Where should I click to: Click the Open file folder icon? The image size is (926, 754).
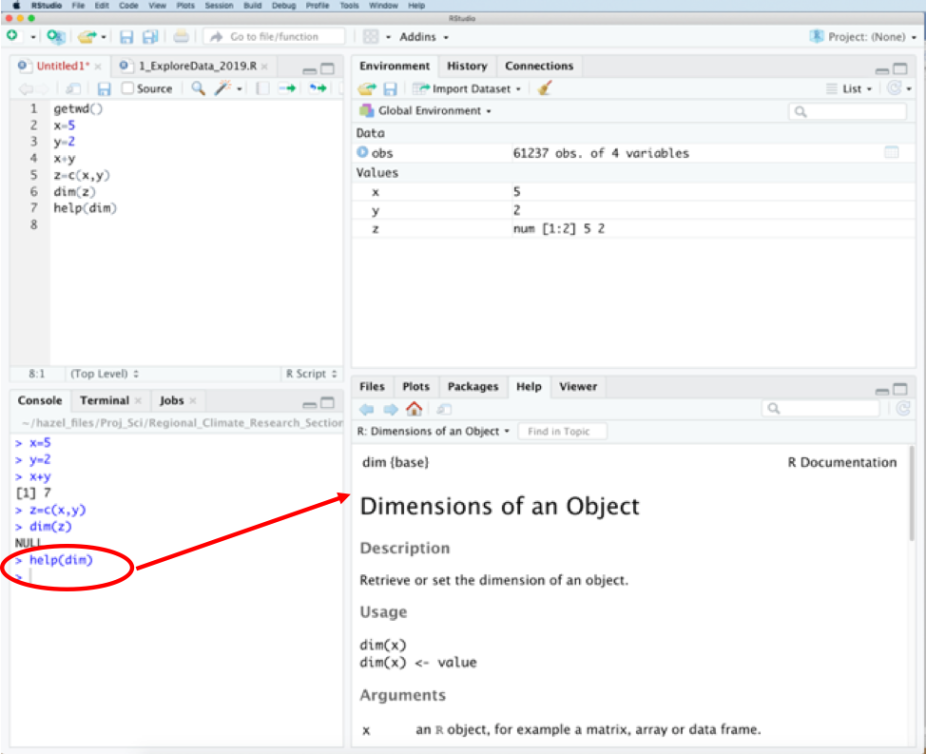point(86,37)
